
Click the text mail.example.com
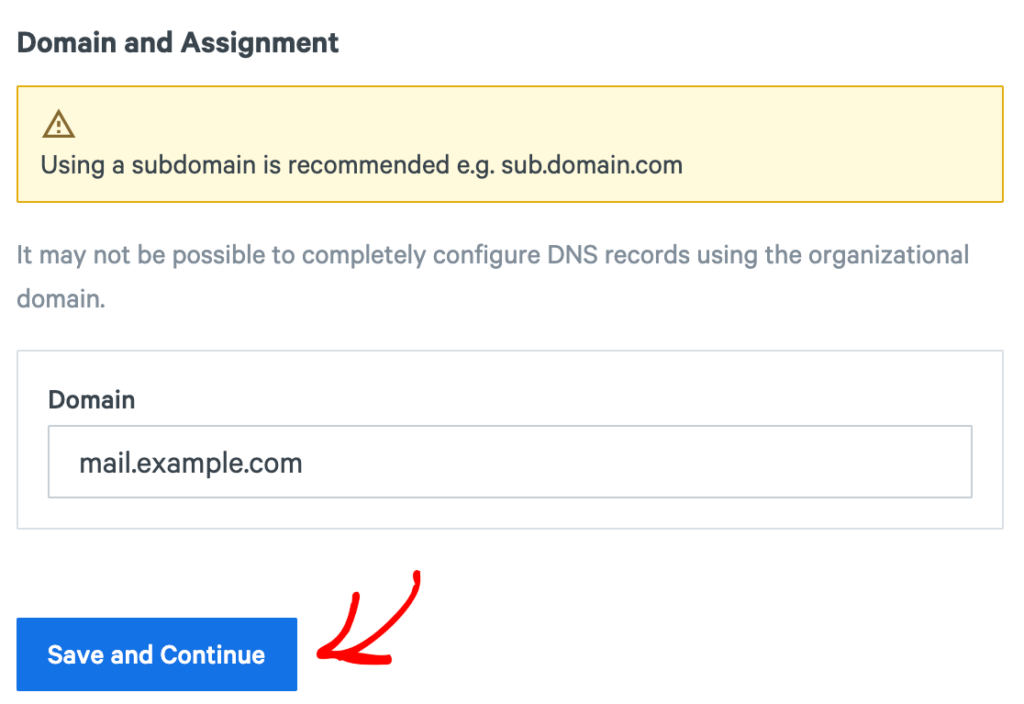[x=190, y=461]
